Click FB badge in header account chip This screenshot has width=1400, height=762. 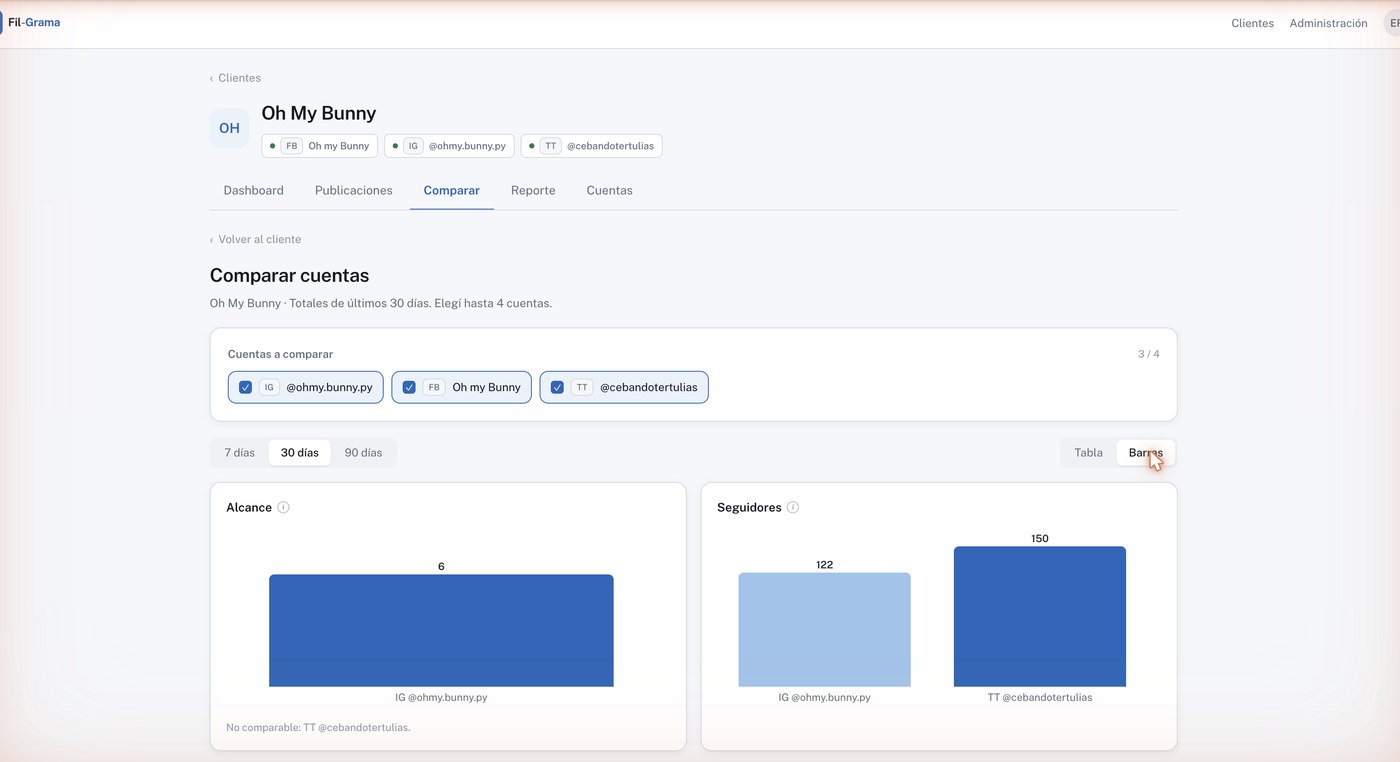click(x=291, y=146)
